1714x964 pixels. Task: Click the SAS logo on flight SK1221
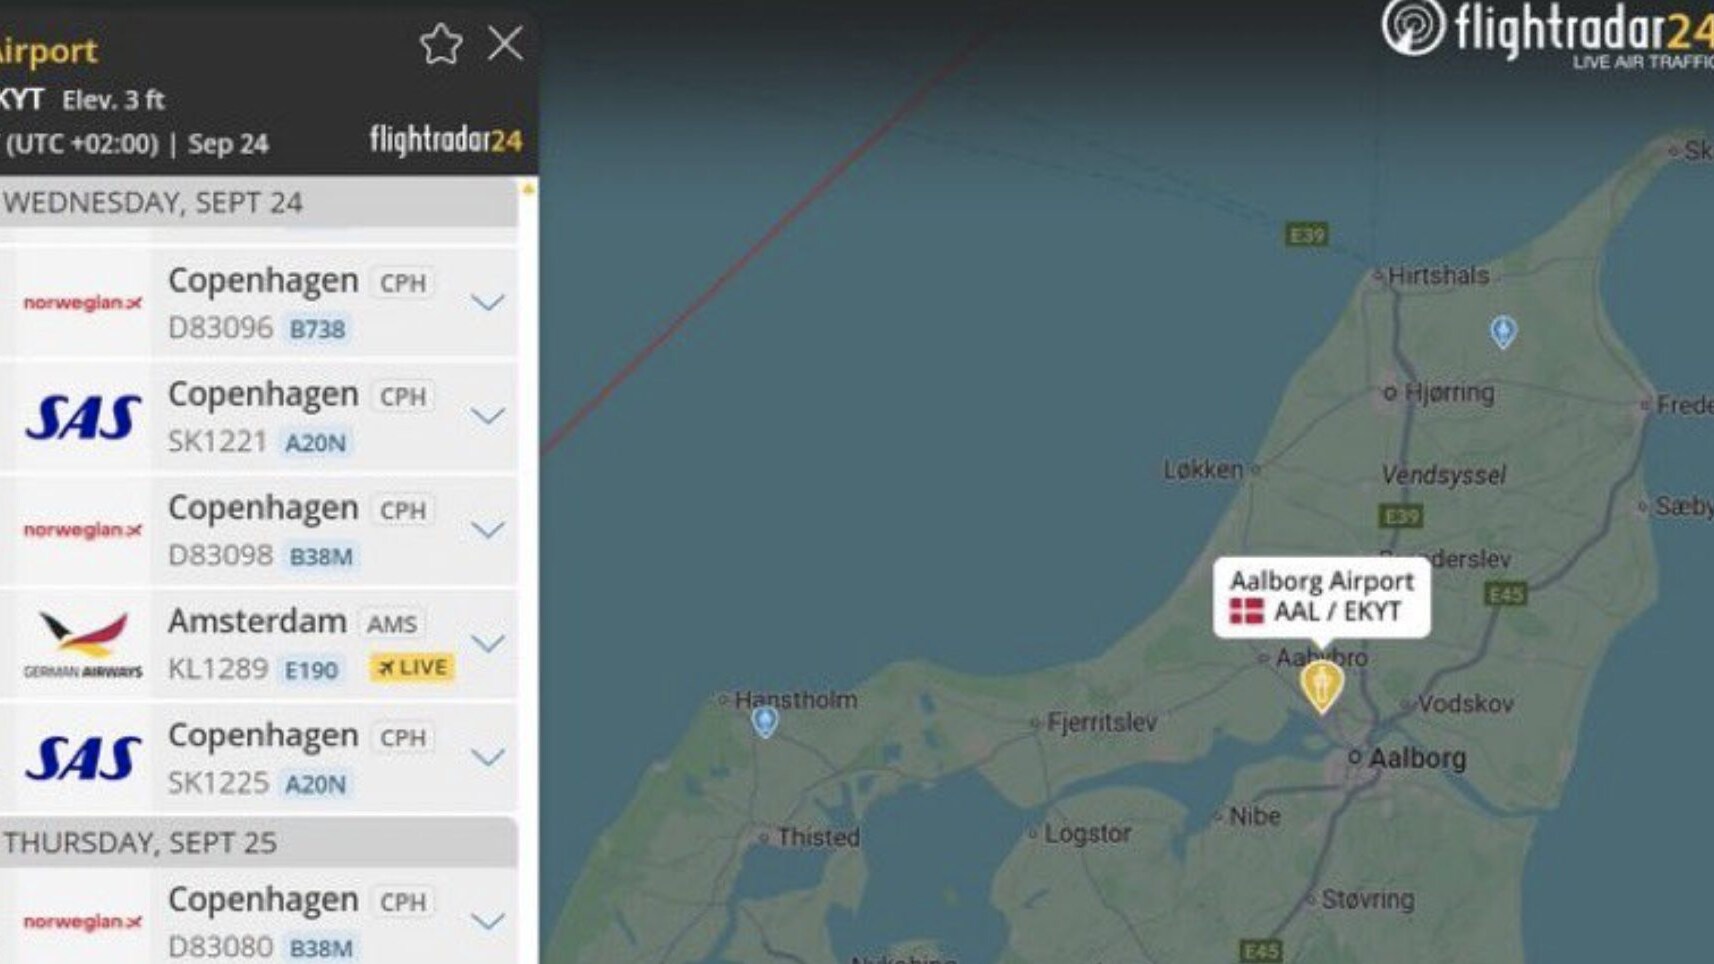click(82, 417)
